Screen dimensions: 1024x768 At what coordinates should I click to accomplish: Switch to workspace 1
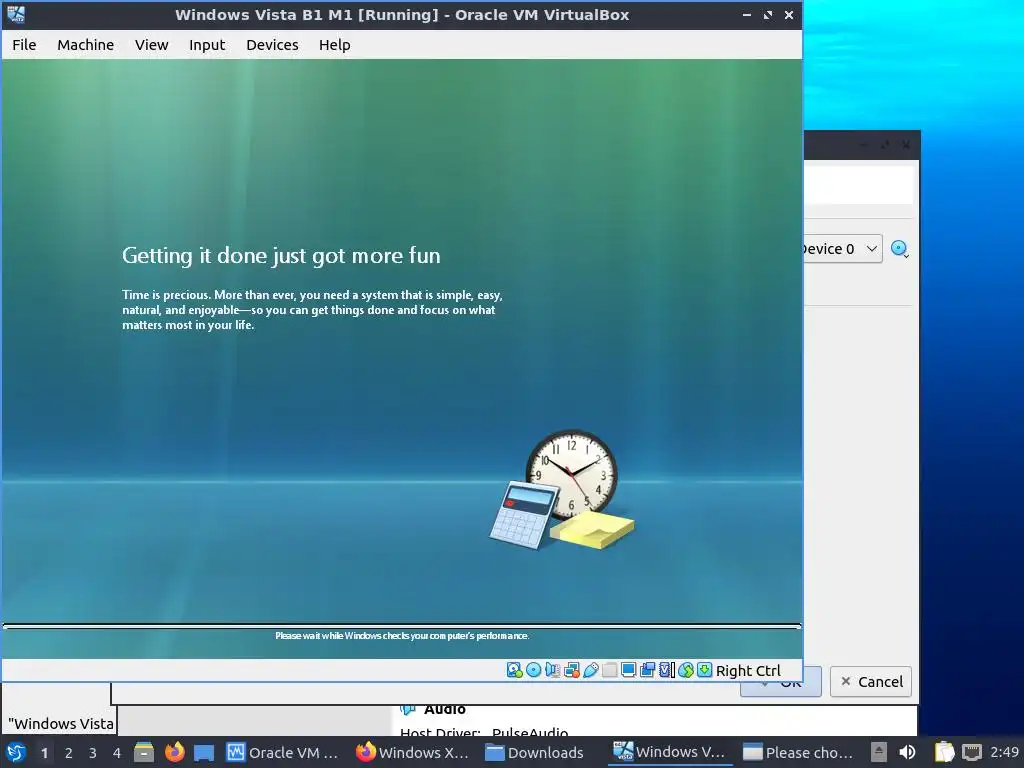44,753
